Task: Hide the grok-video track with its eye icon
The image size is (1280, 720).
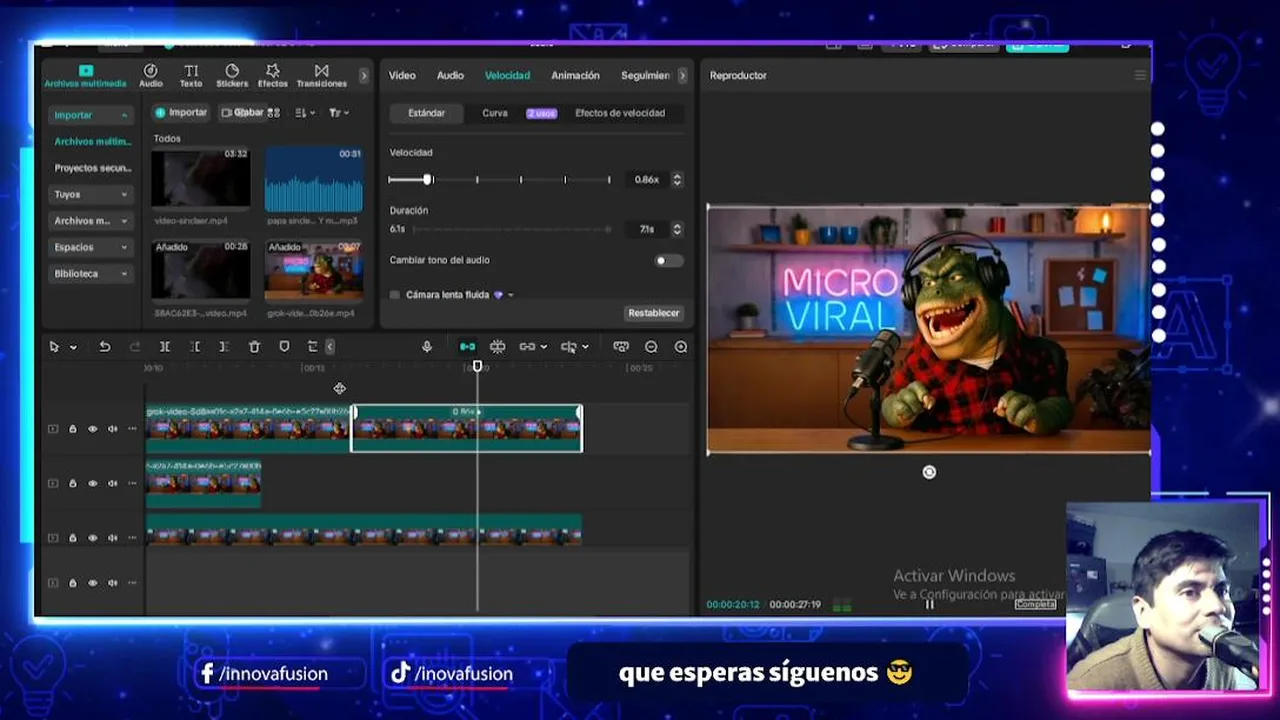Action: tap(93, 429)
